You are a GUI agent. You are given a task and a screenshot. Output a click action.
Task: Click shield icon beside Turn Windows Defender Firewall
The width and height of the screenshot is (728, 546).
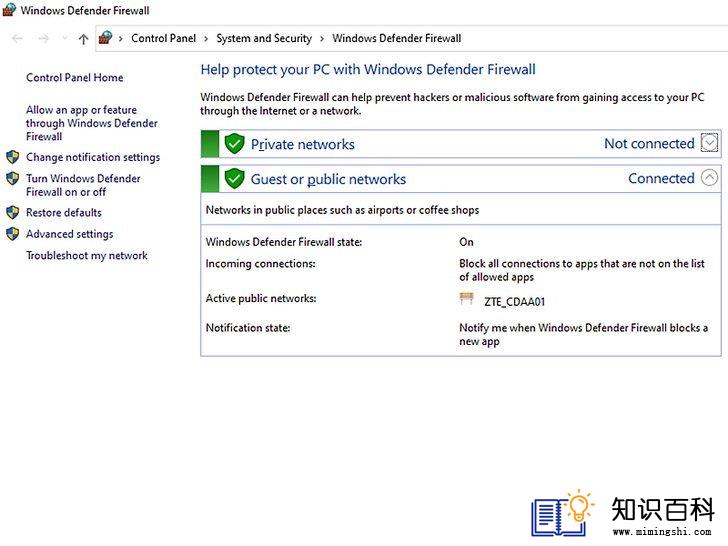click(x=13, y=178)
